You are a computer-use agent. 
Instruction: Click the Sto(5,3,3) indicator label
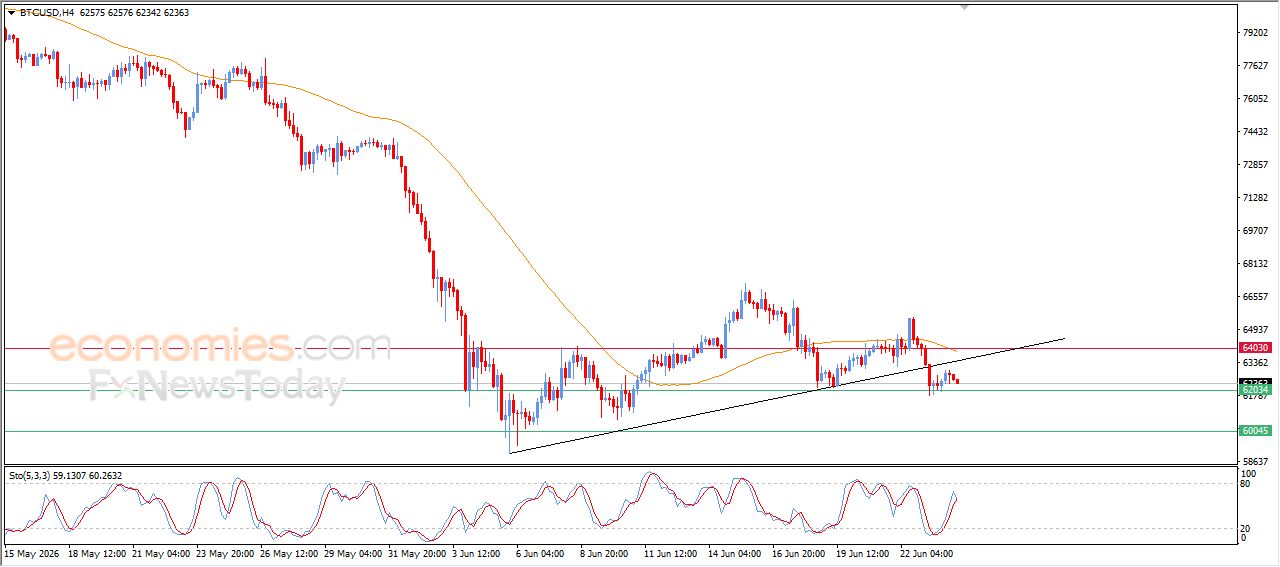coord(29,475)
